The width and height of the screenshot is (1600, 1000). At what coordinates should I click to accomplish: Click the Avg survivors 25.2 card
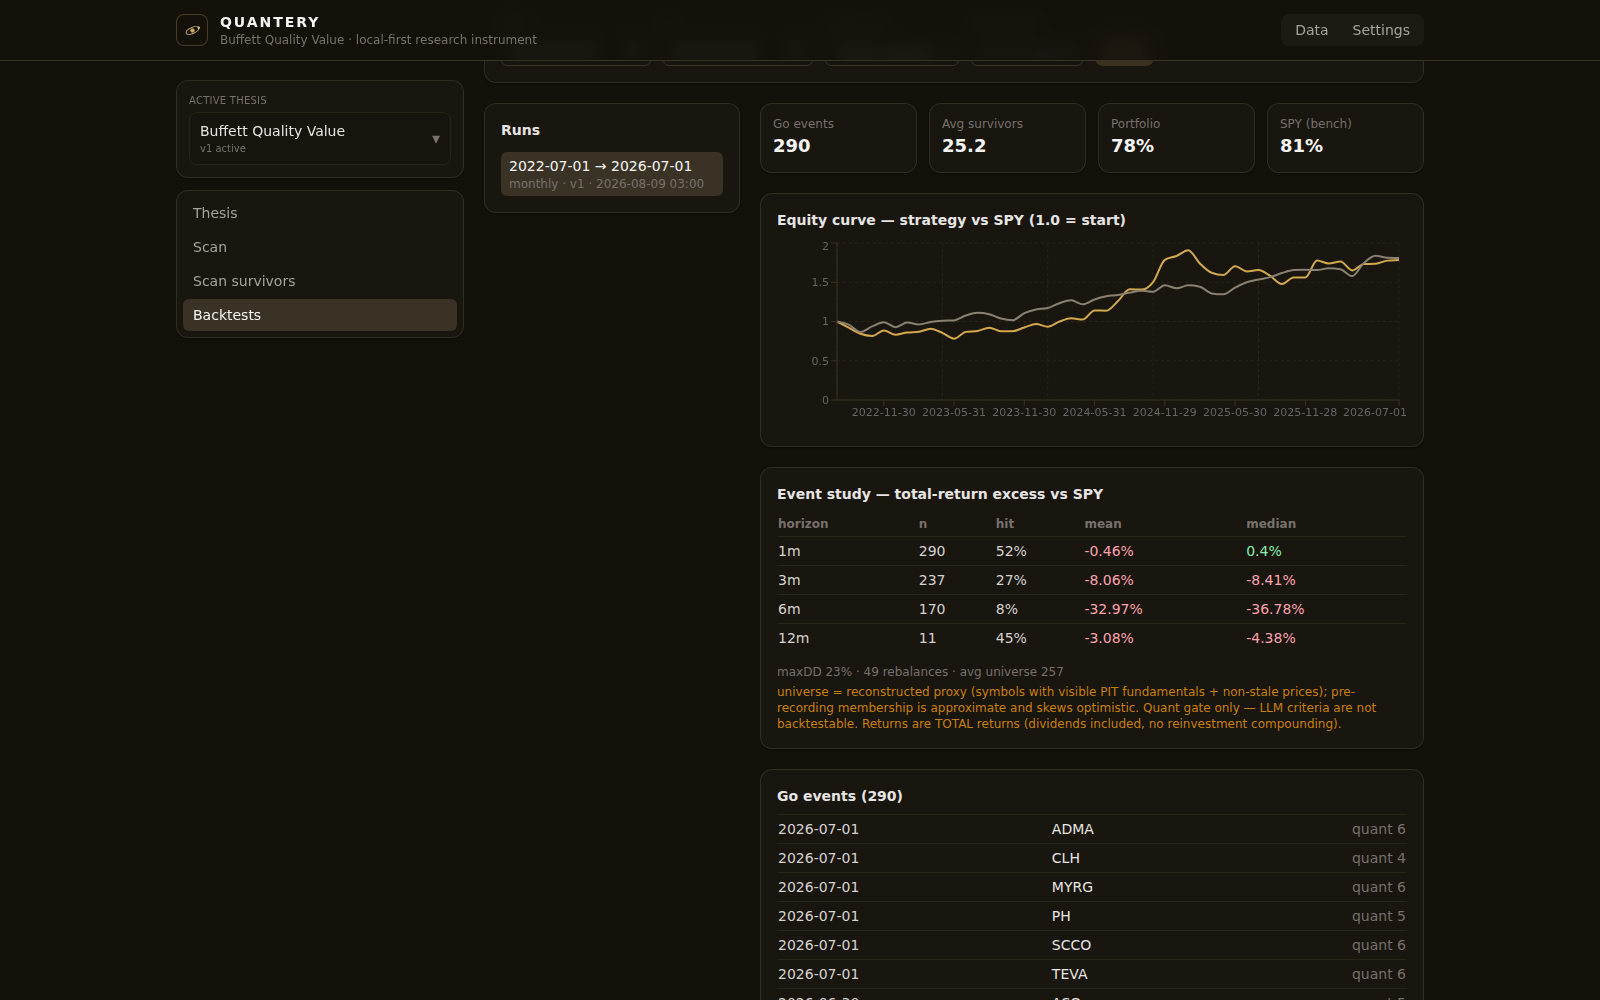click(1007, 138)
